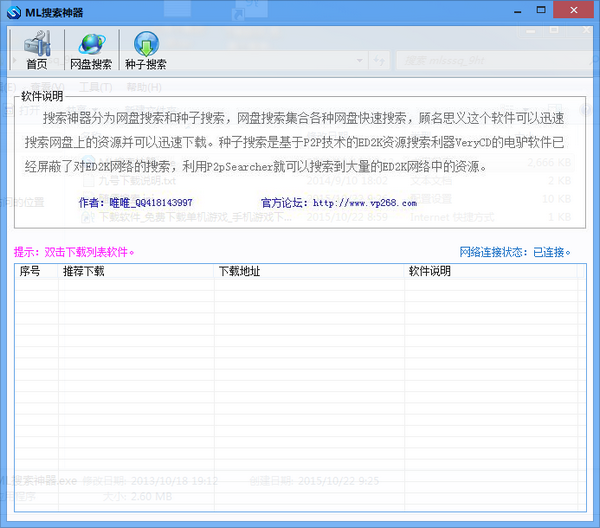Click the 作者 label in description box

[91, 203]
